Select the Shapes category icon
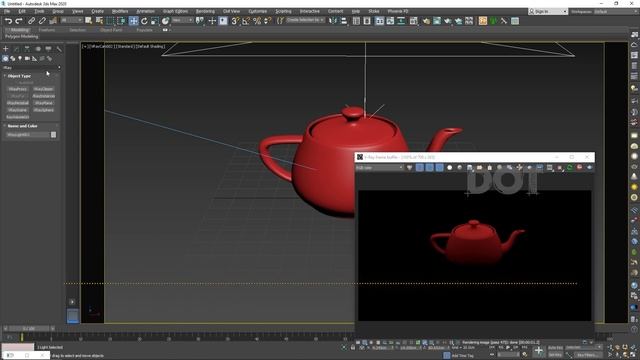Screen dimensions: 640x360 tap(12, 59)
